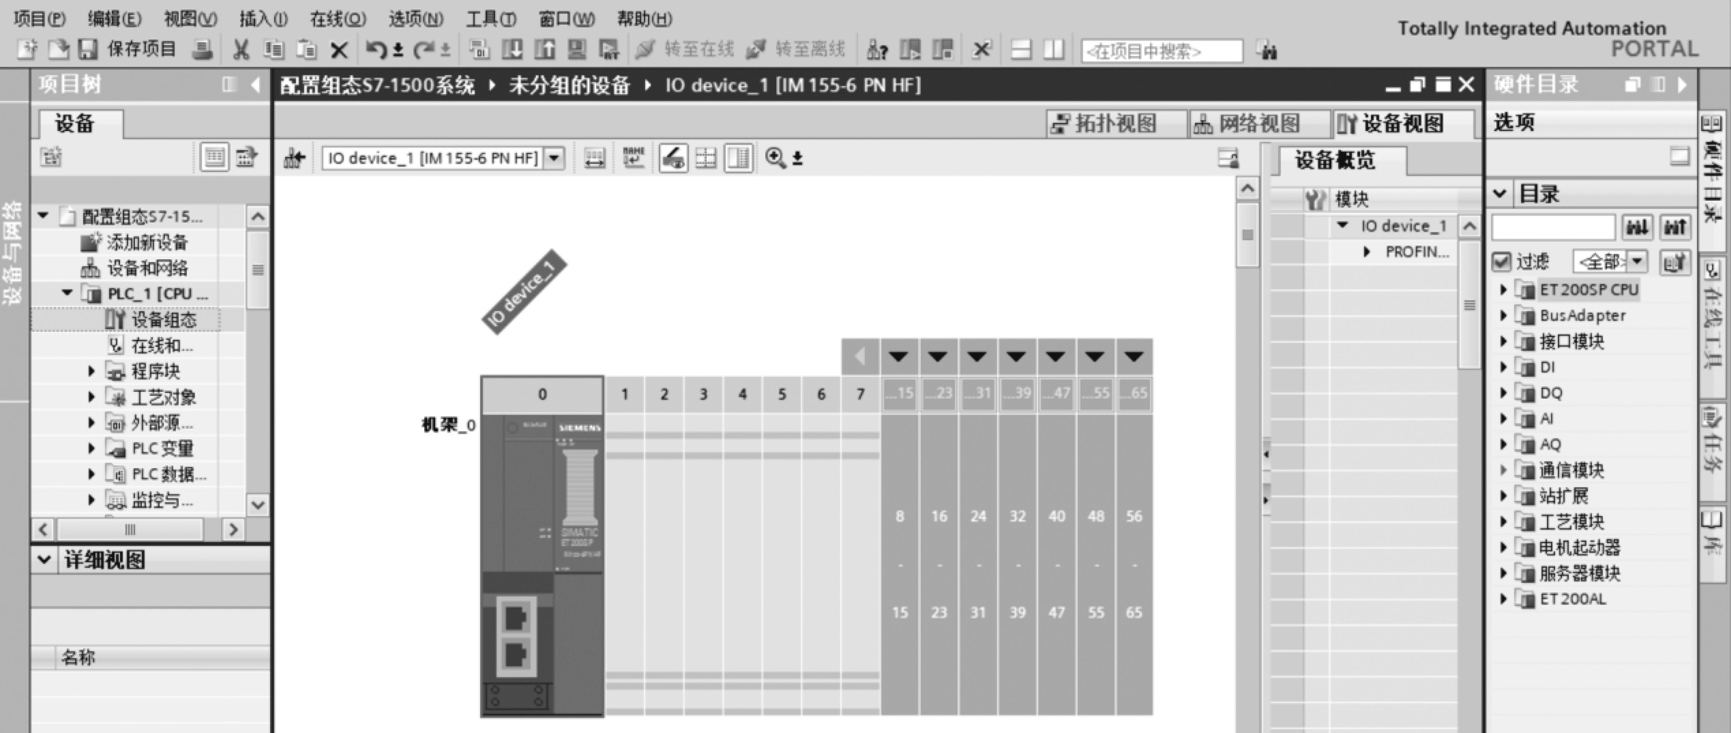
Task: Click go-to-network-view icon left of device dropdown
Action: pyautogui.click(x=294, y=158)
